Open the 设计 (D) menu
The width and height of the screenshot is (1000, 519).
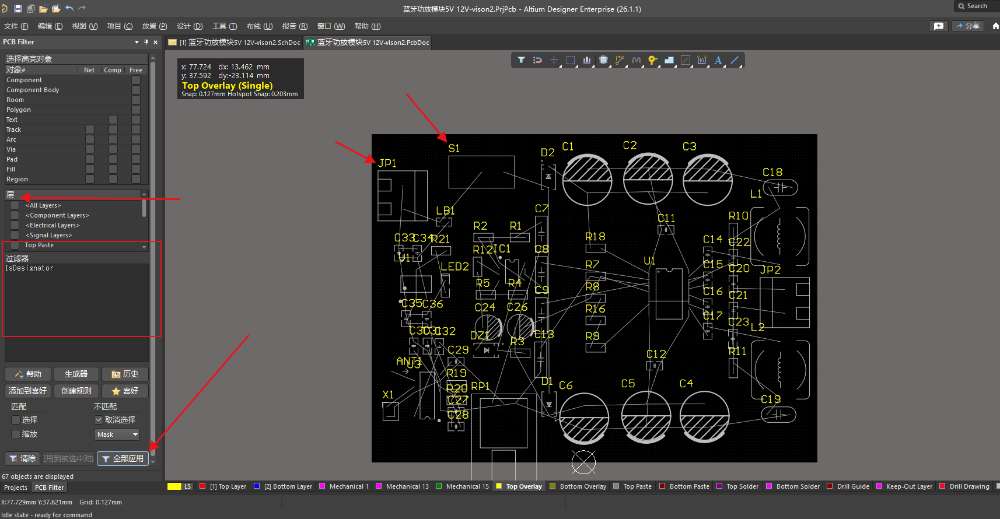[x=189, y=26]
